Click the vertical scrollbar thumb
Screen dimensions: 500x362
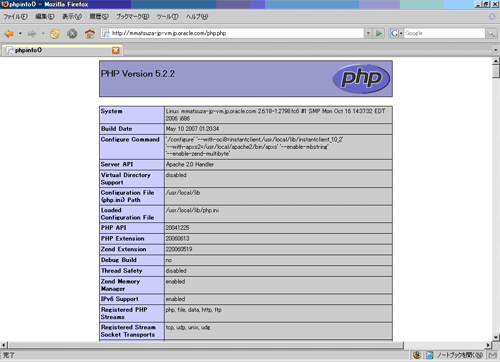(x=496, y=71)
